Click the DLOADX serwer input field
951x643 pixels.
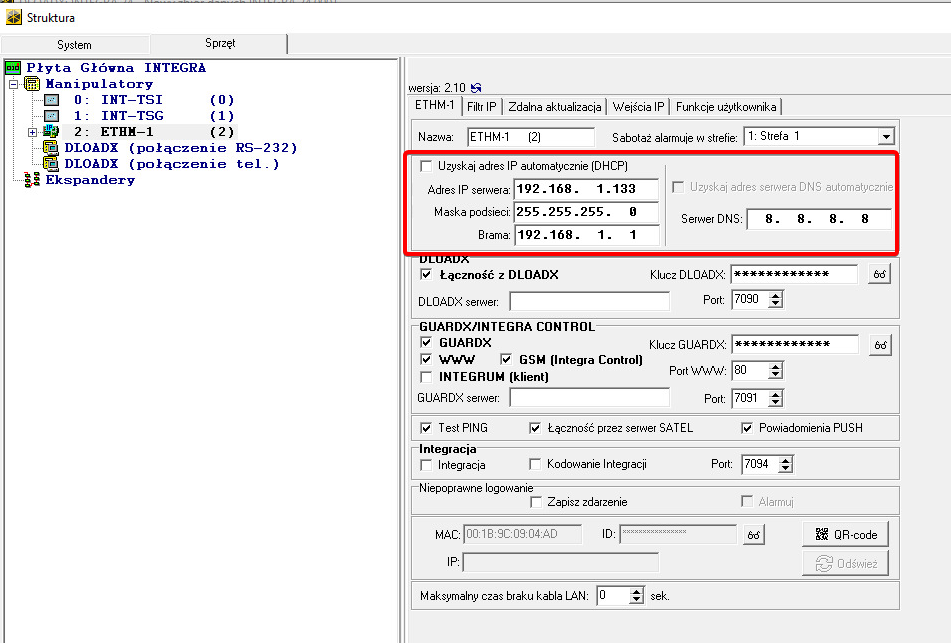(589, 301)
